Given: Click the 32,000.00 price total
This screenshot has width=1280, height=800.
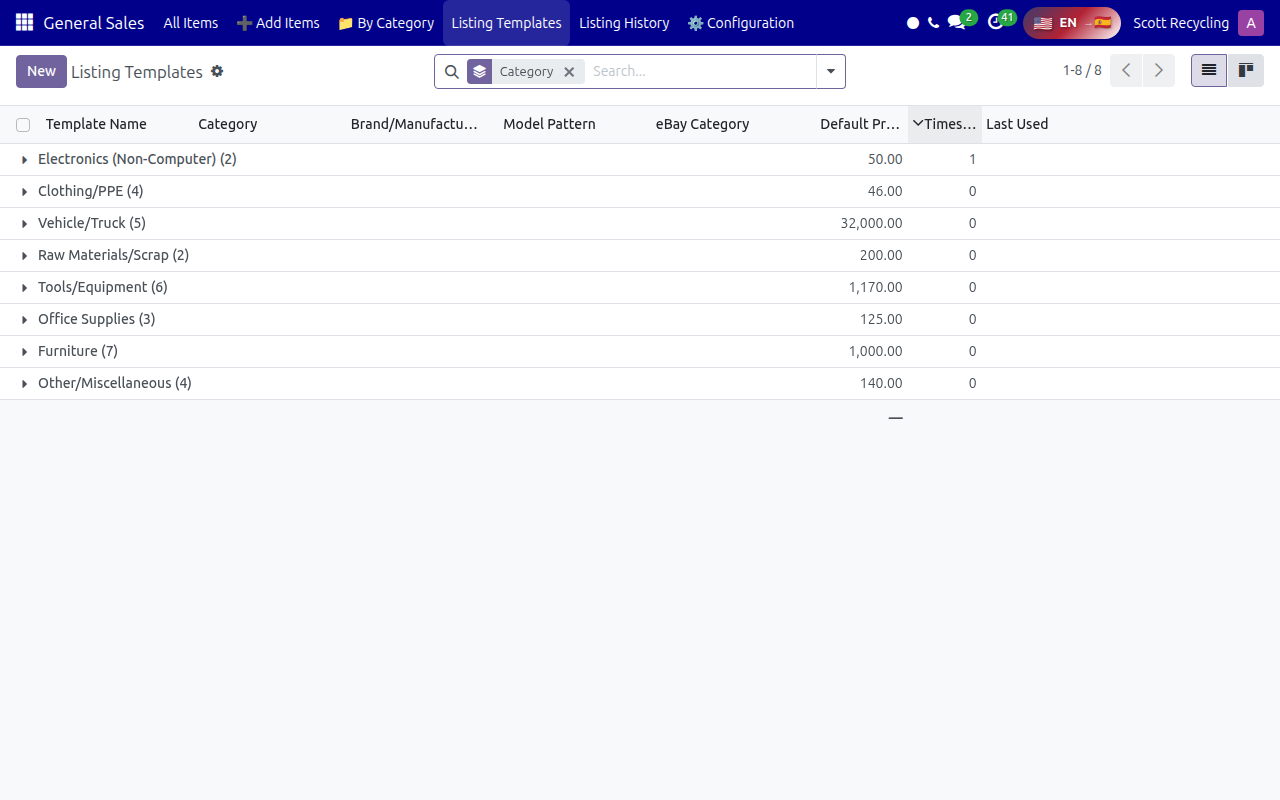Looking at the screenshot, I should tap(871, 223).
